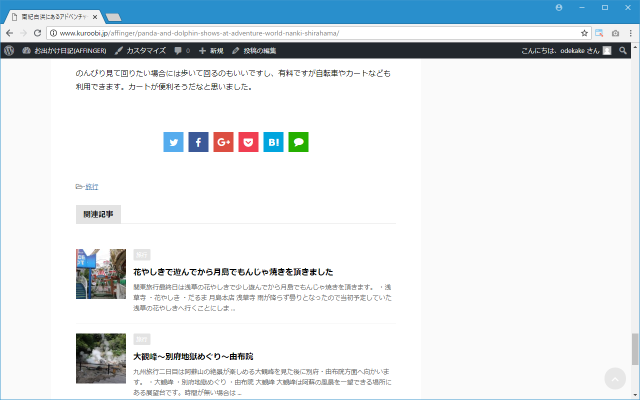Go back with the browser back arrow
The height and width of the screenshot is (400, 640).
(9, 33)
